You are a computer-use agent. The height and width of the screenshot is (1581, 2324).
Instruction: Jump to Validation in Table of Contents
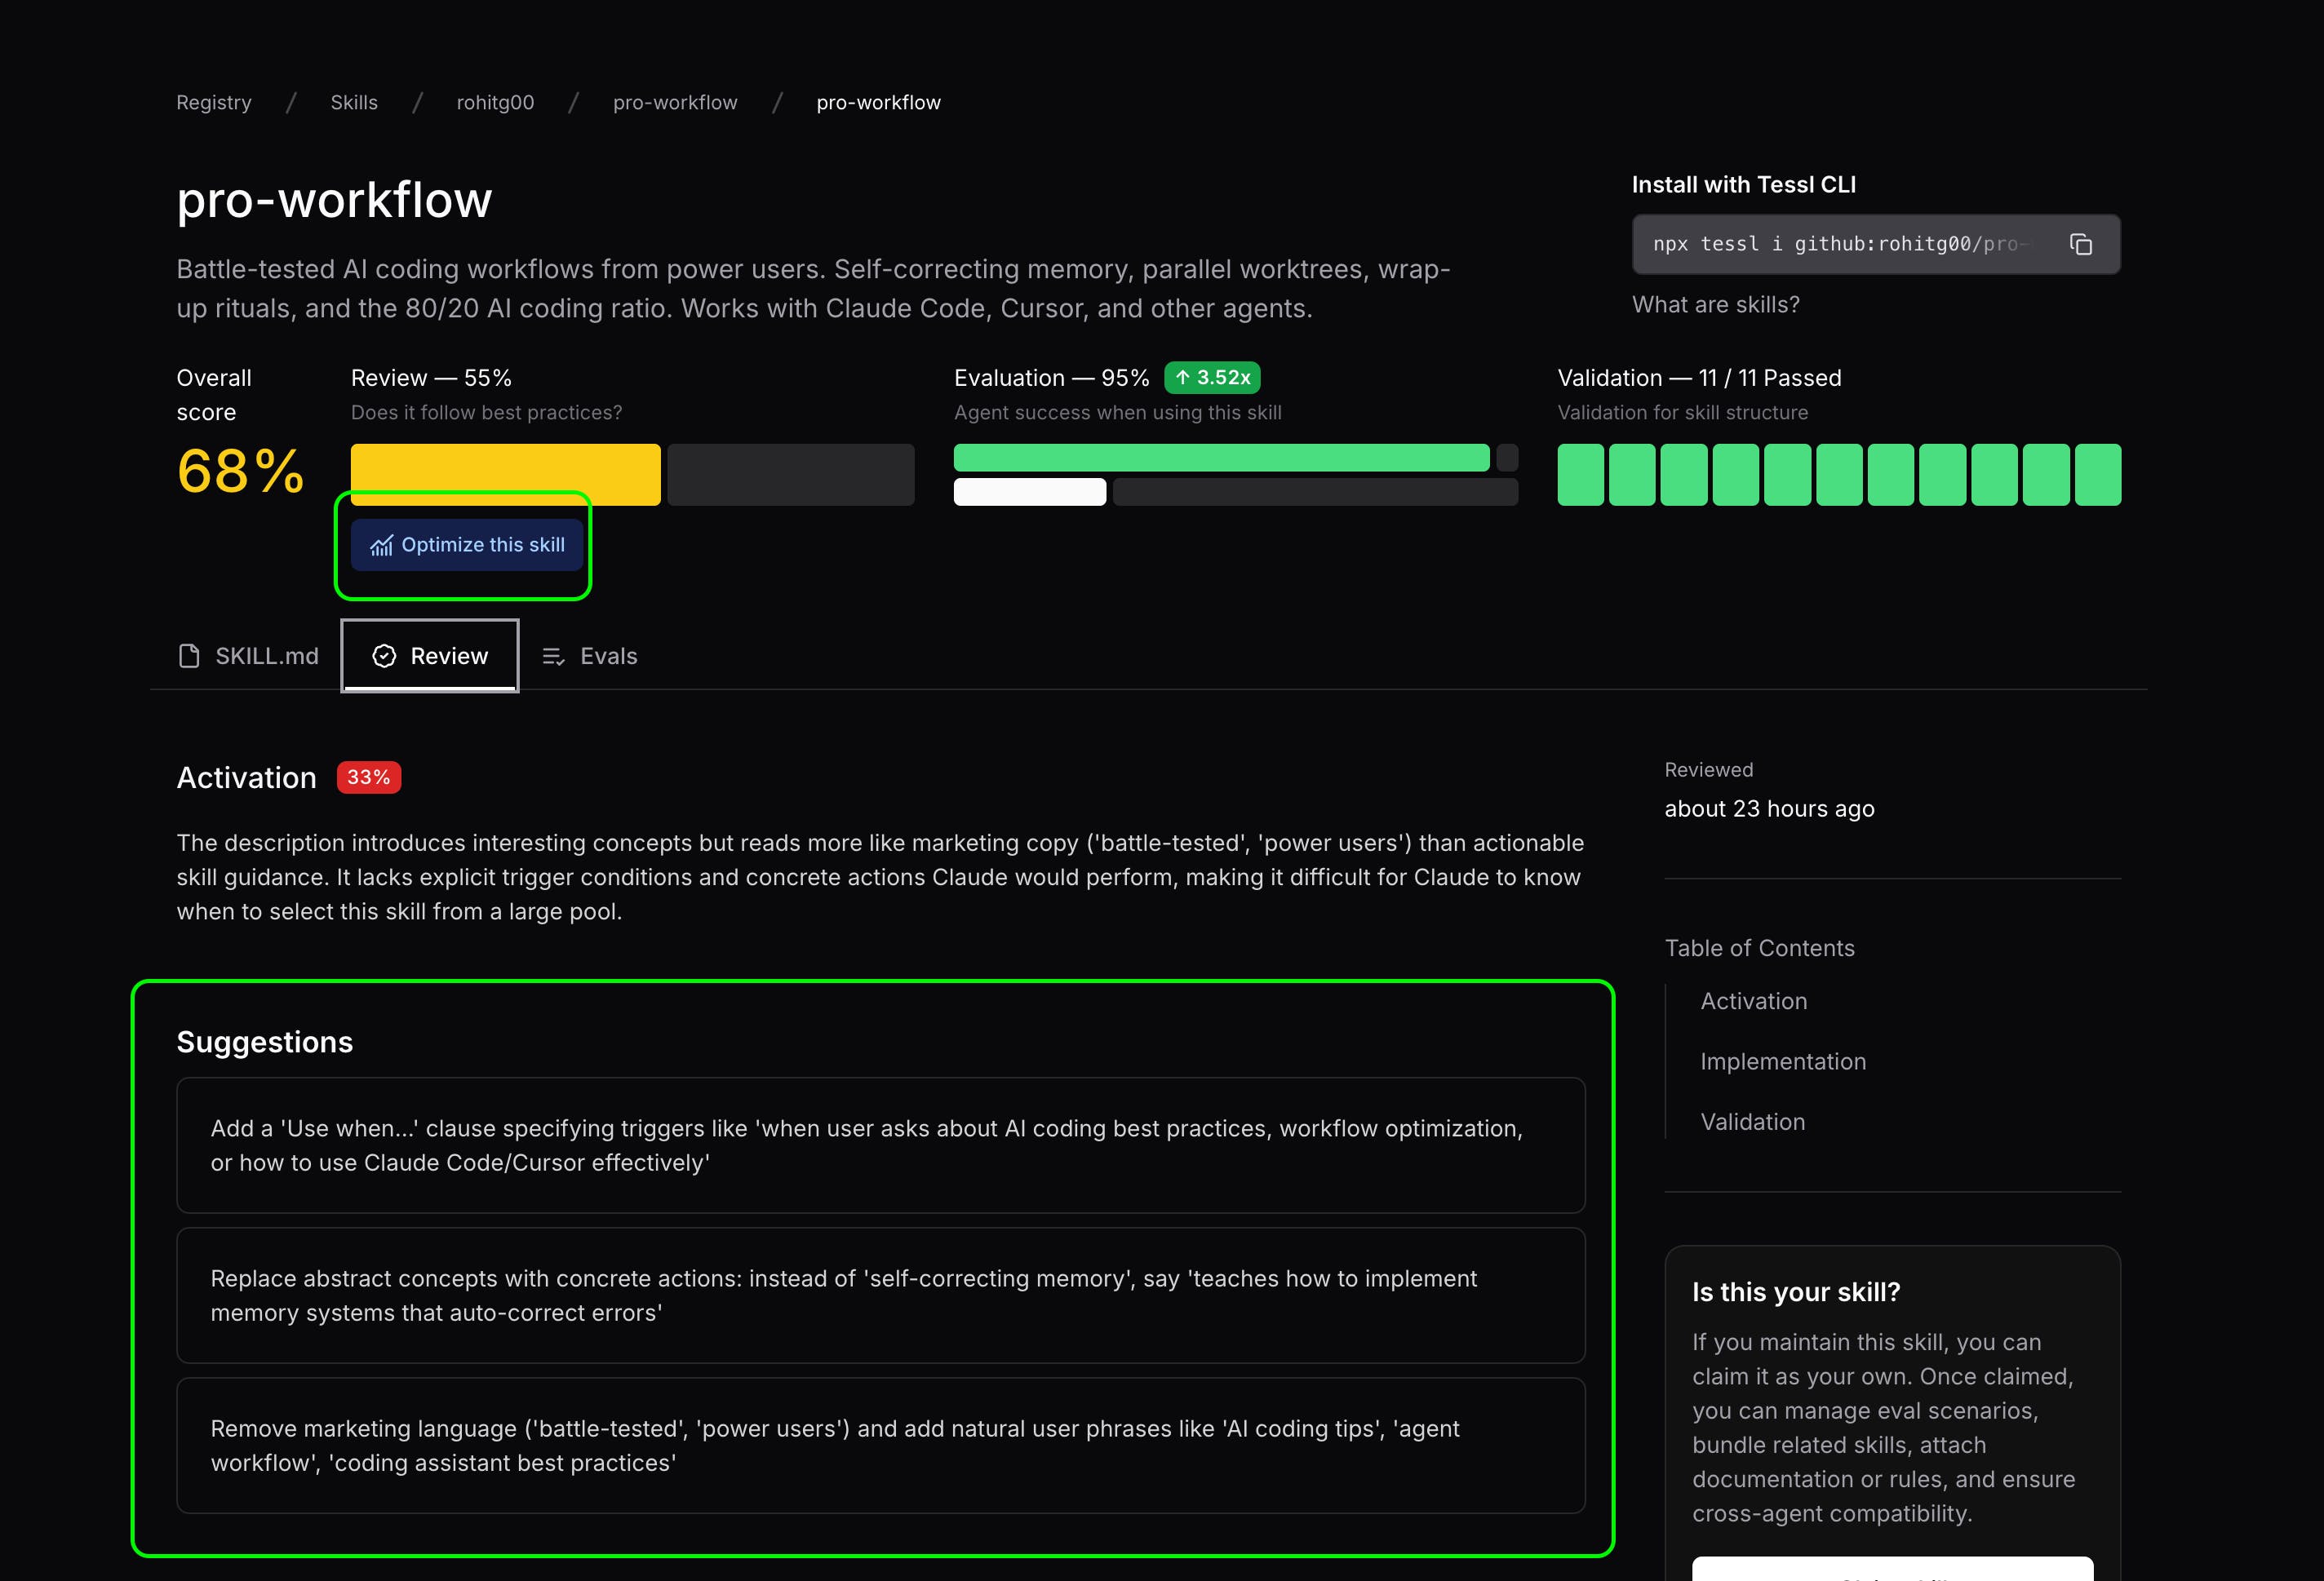point(1752,1122)
